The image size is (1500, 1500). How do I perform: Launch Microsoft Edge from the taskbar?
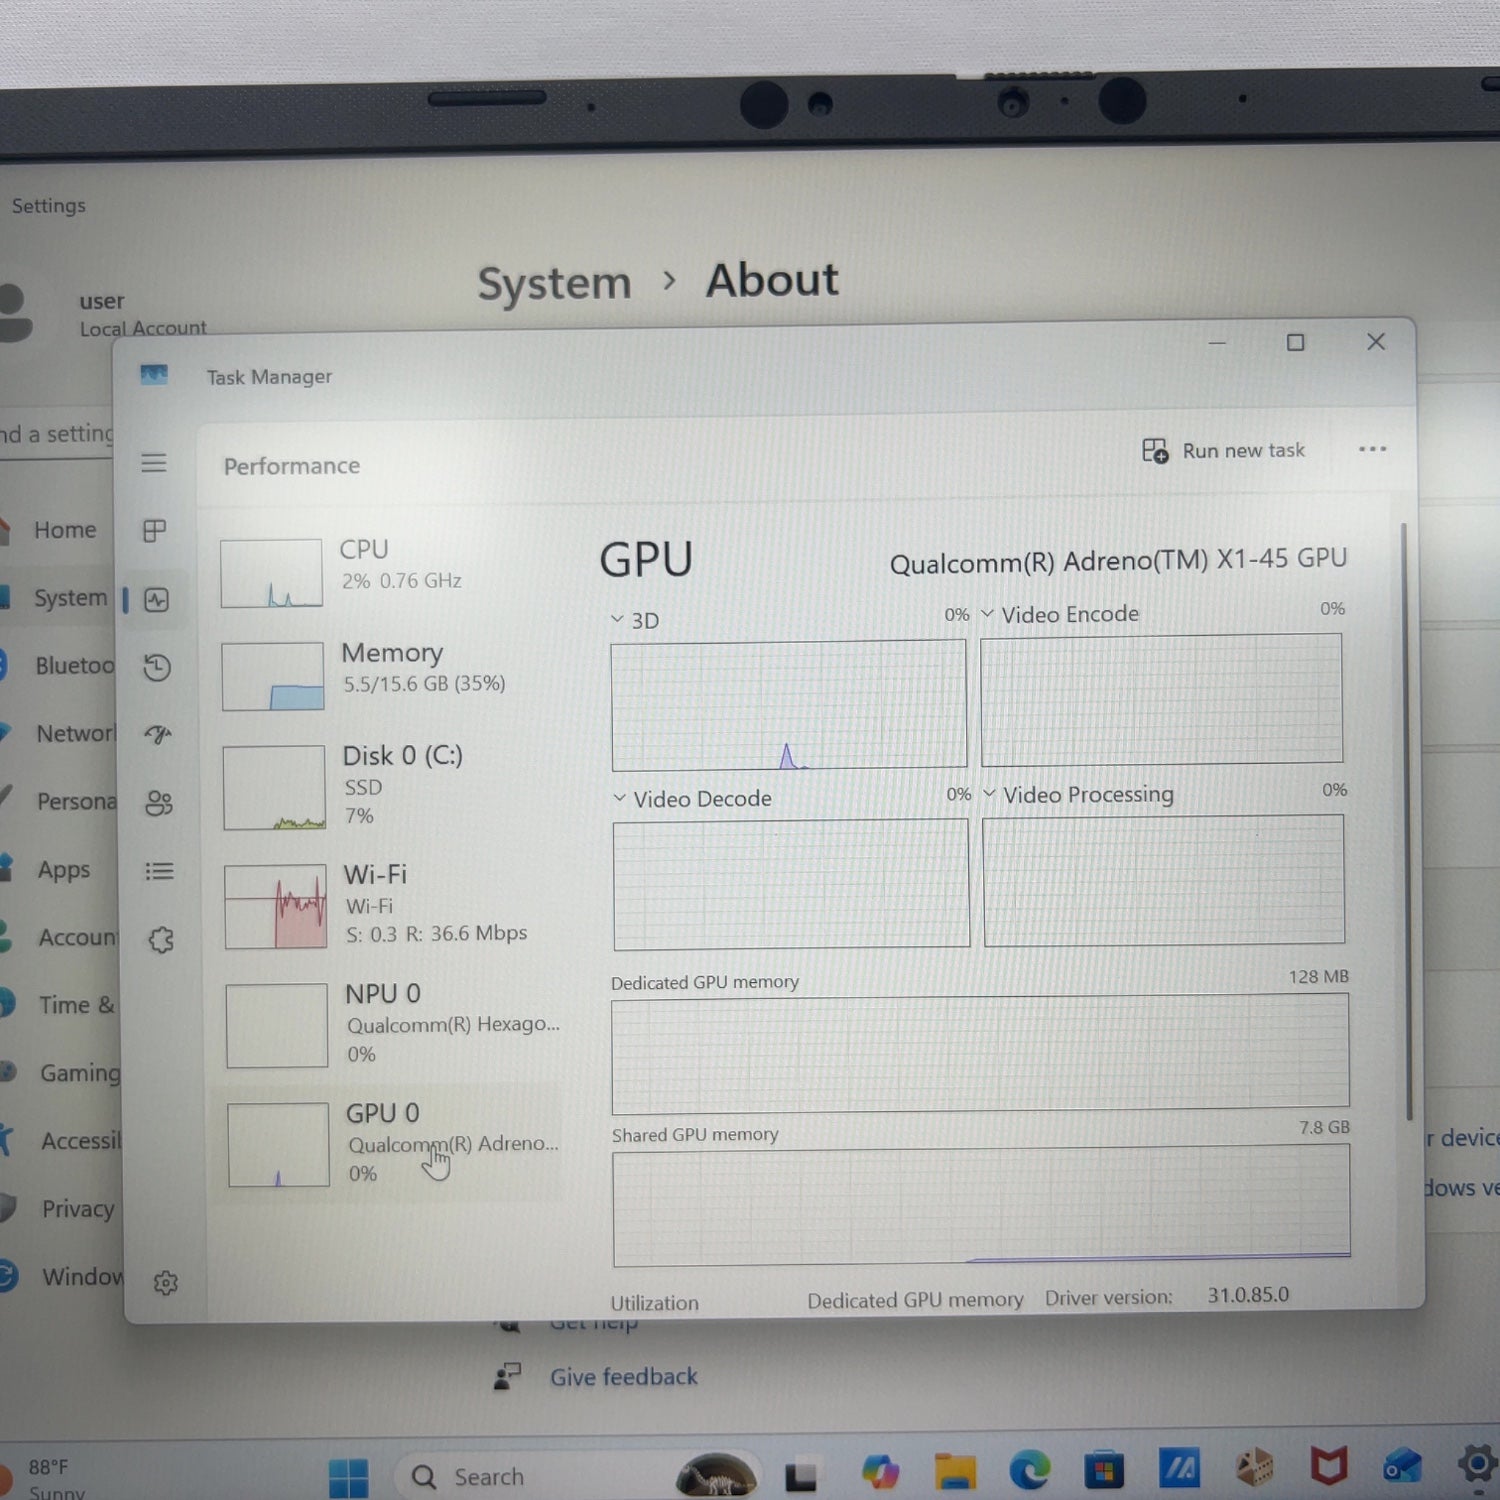pos(1029,1470)
